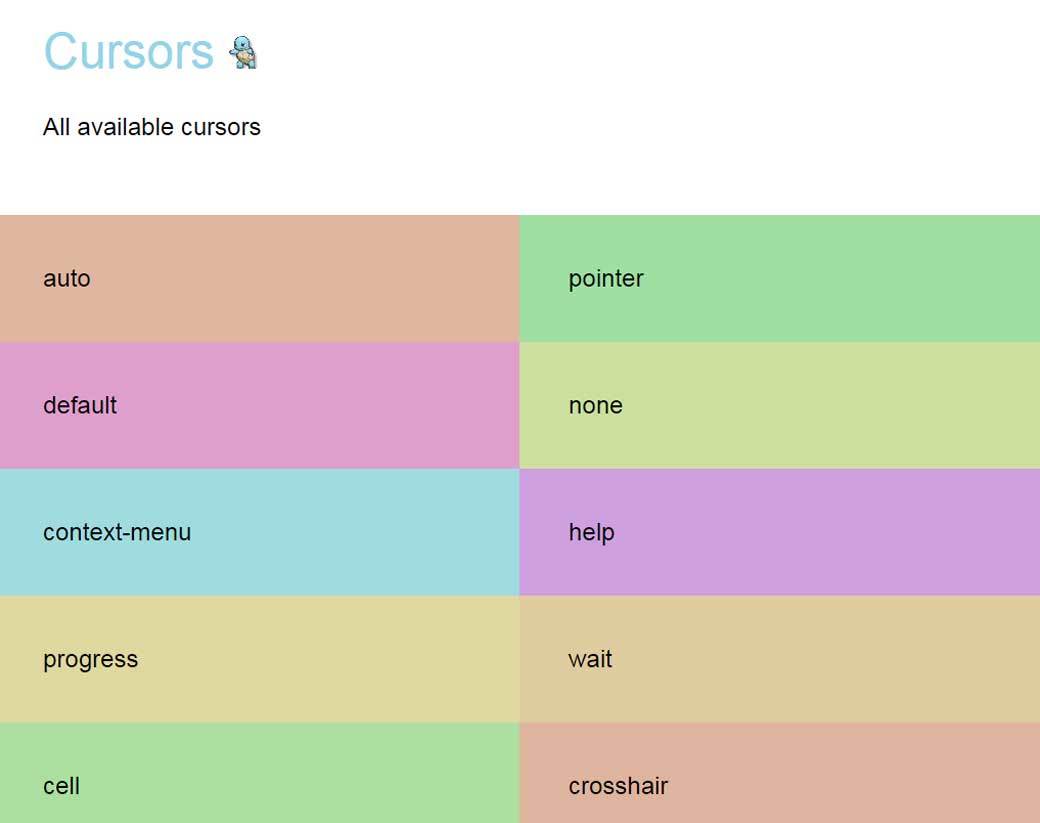Viewport: 1040px width, 823px height.
Task: Click the 'help' text label
Action: (591, 532)
